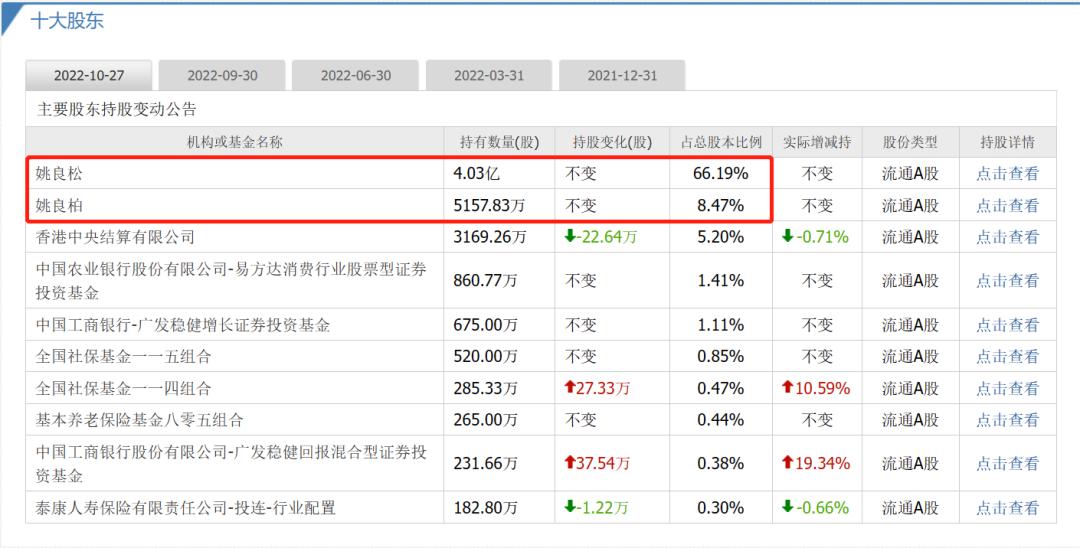Viewport: 1080px width, 548px height.
Task: Click the 182.80万 holding value
Action: pos(485,508)
